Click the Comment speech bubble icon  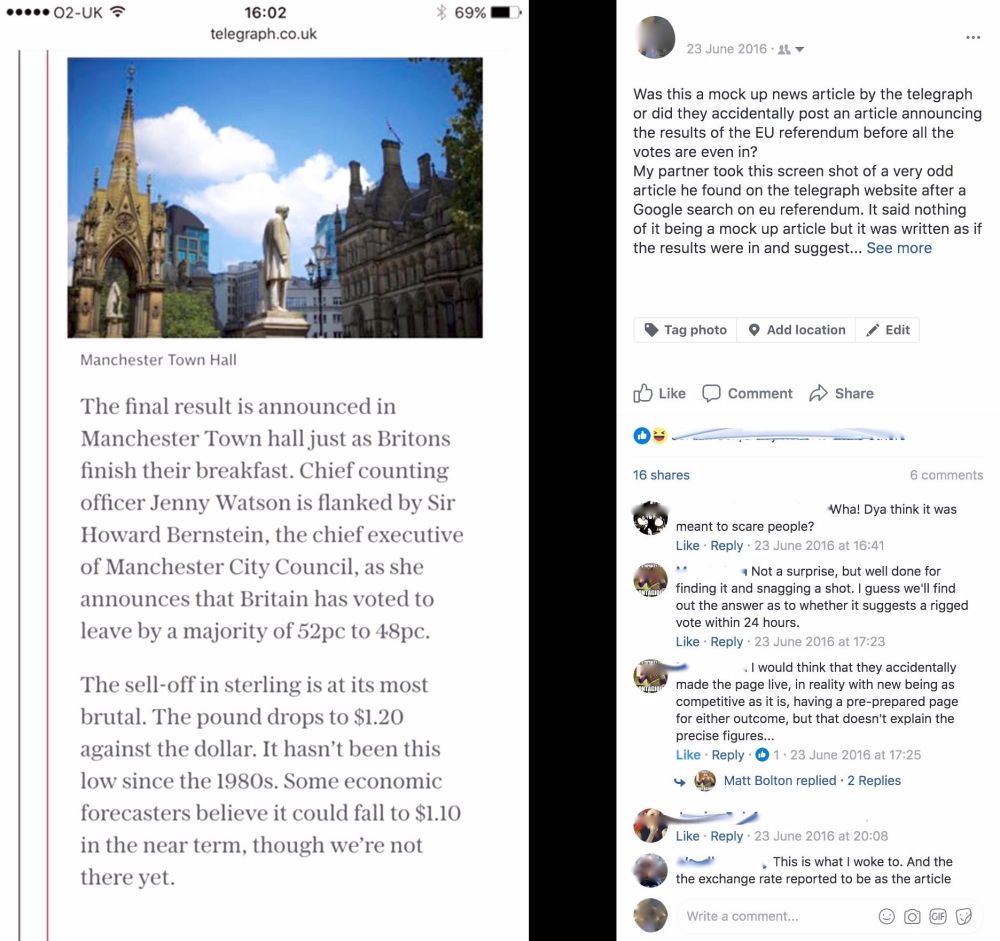711,394
